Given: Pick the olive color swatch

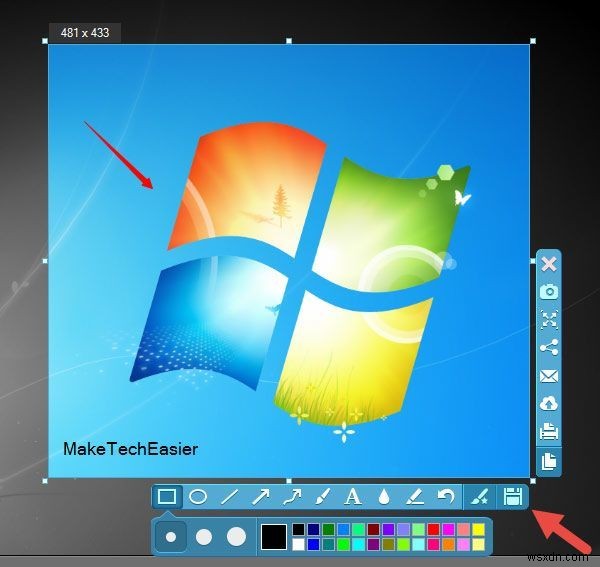Looking at the screenshot, I should [388, 544].
